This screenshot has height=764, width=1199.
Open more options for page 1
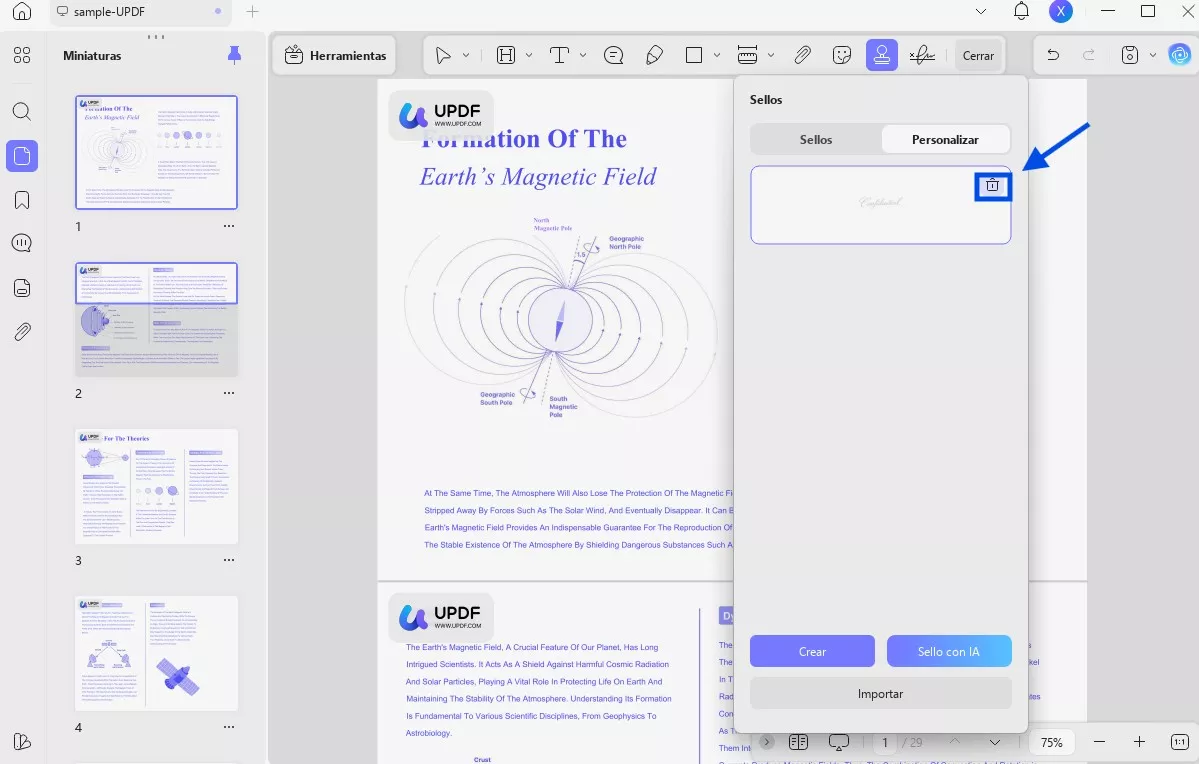[x=229, y=226]
